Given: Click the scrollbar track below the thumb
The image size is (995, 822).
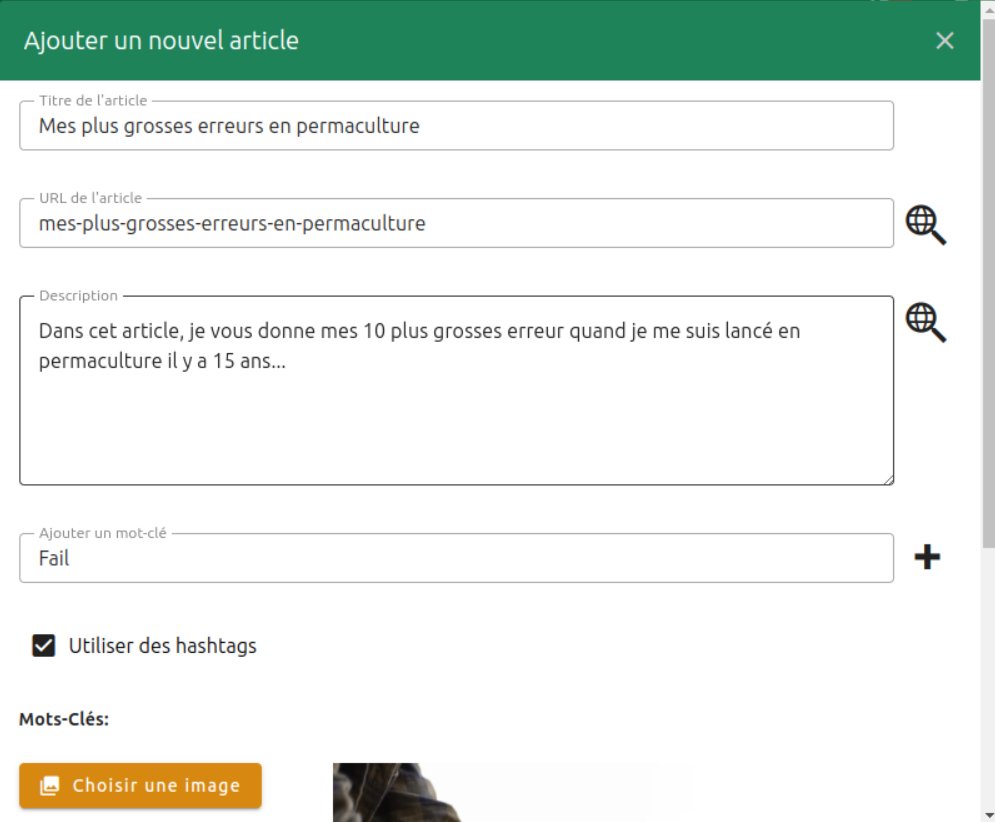Looking at the screenshot, I should point(988,680).
